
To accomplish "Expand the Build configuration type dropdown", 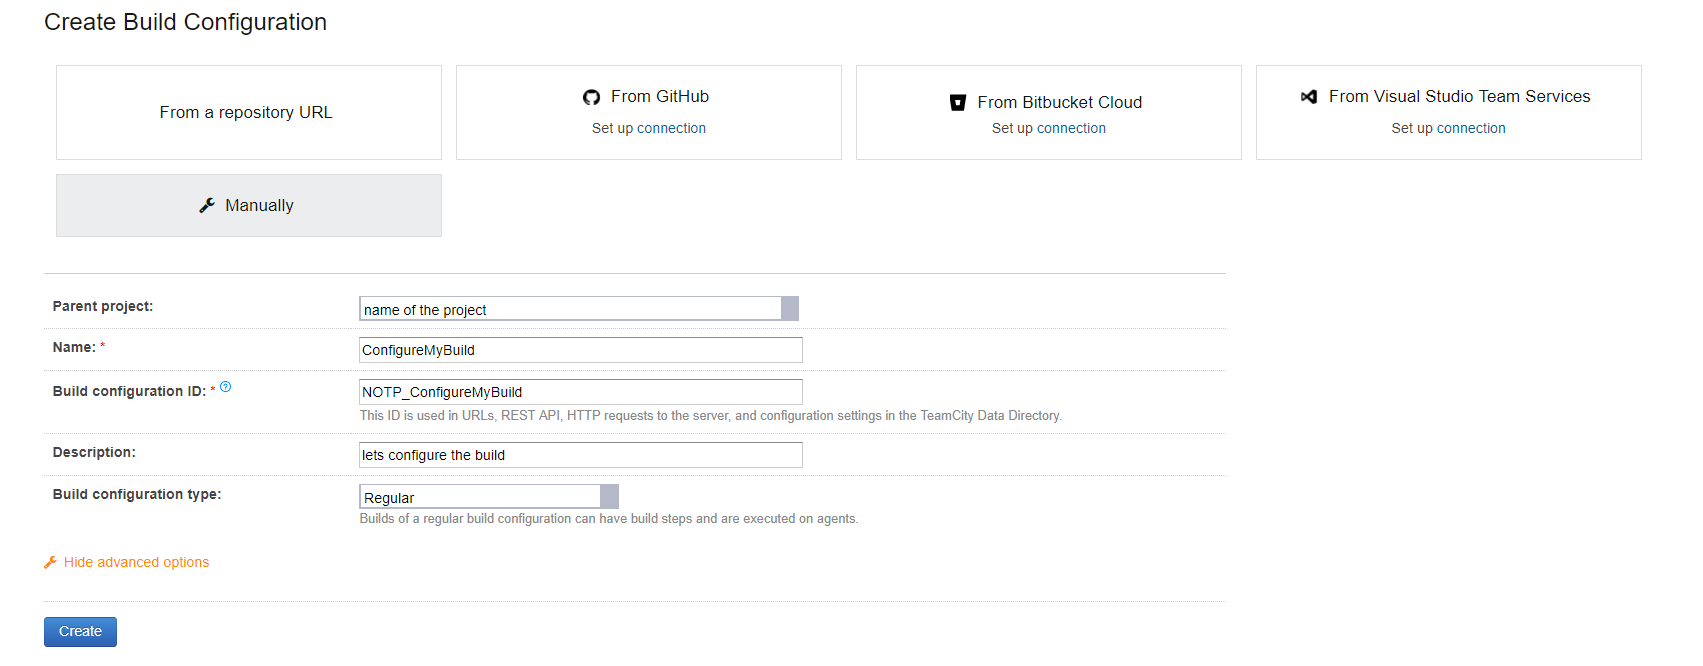I will [x=609, y=497].
